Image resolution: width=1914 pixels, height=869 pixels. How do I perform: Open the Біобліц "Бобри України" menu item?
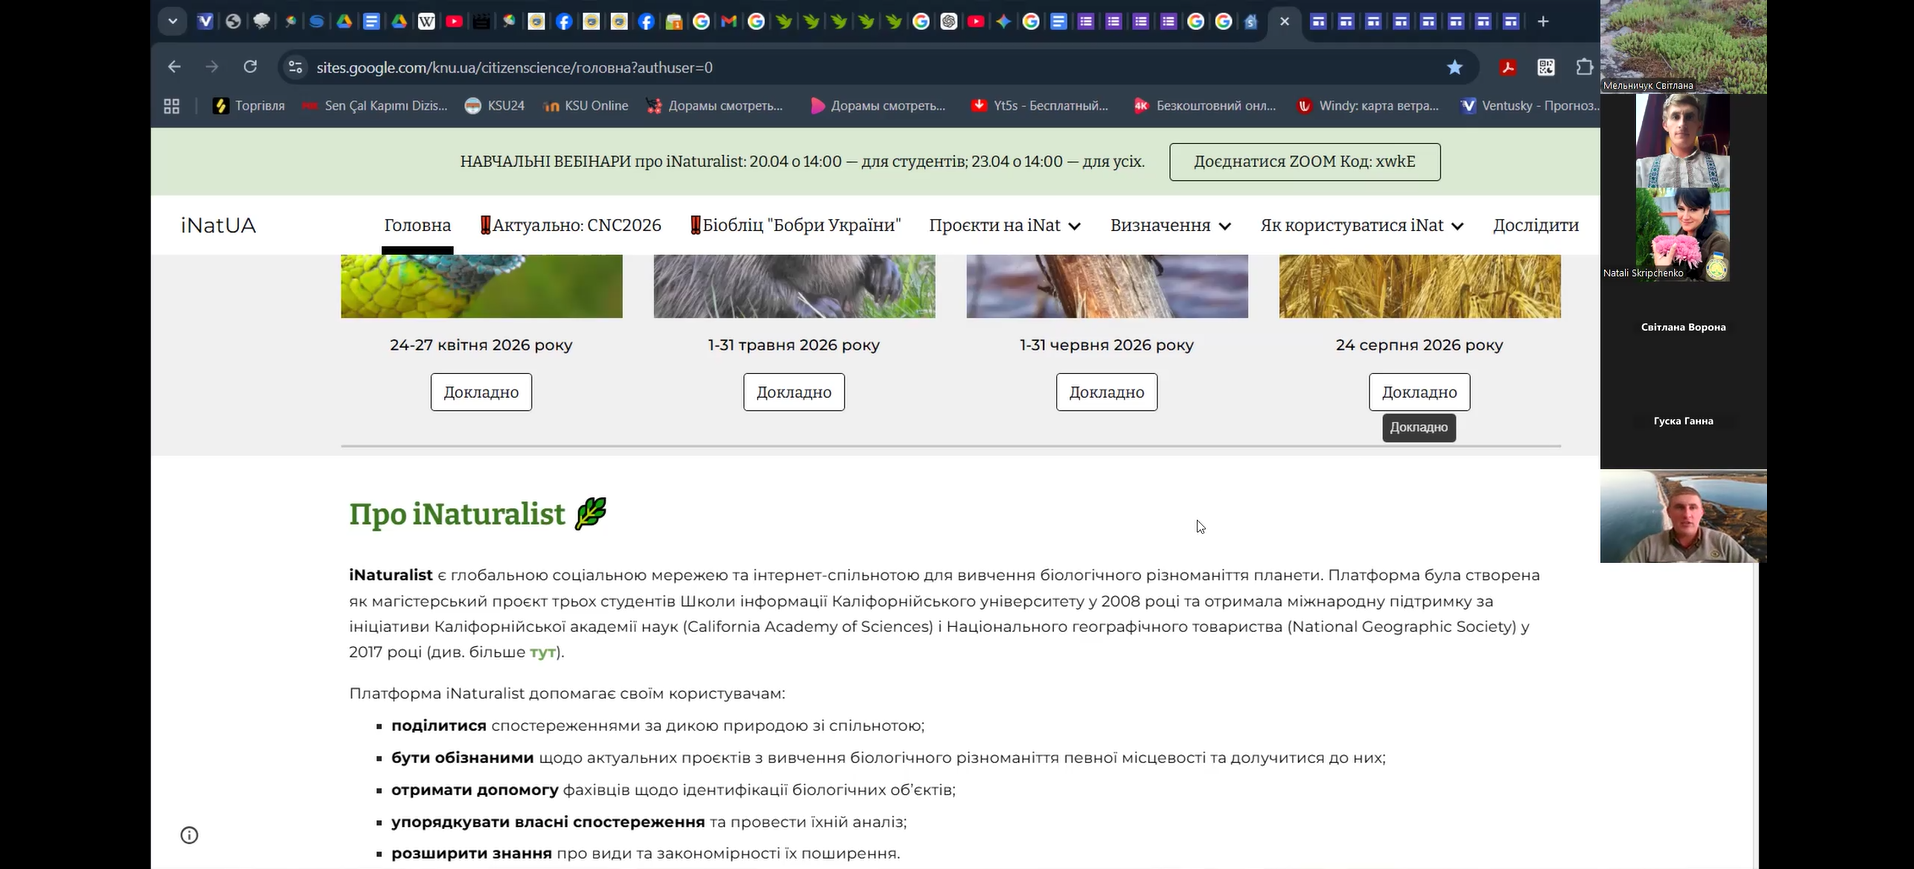point(795,225)
